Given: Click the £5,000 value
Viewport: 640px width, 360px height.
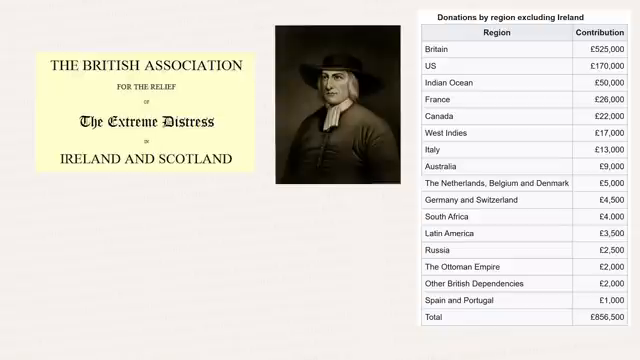Looking at the screenshot, I should pyautogui.click(x=611, y=183).
